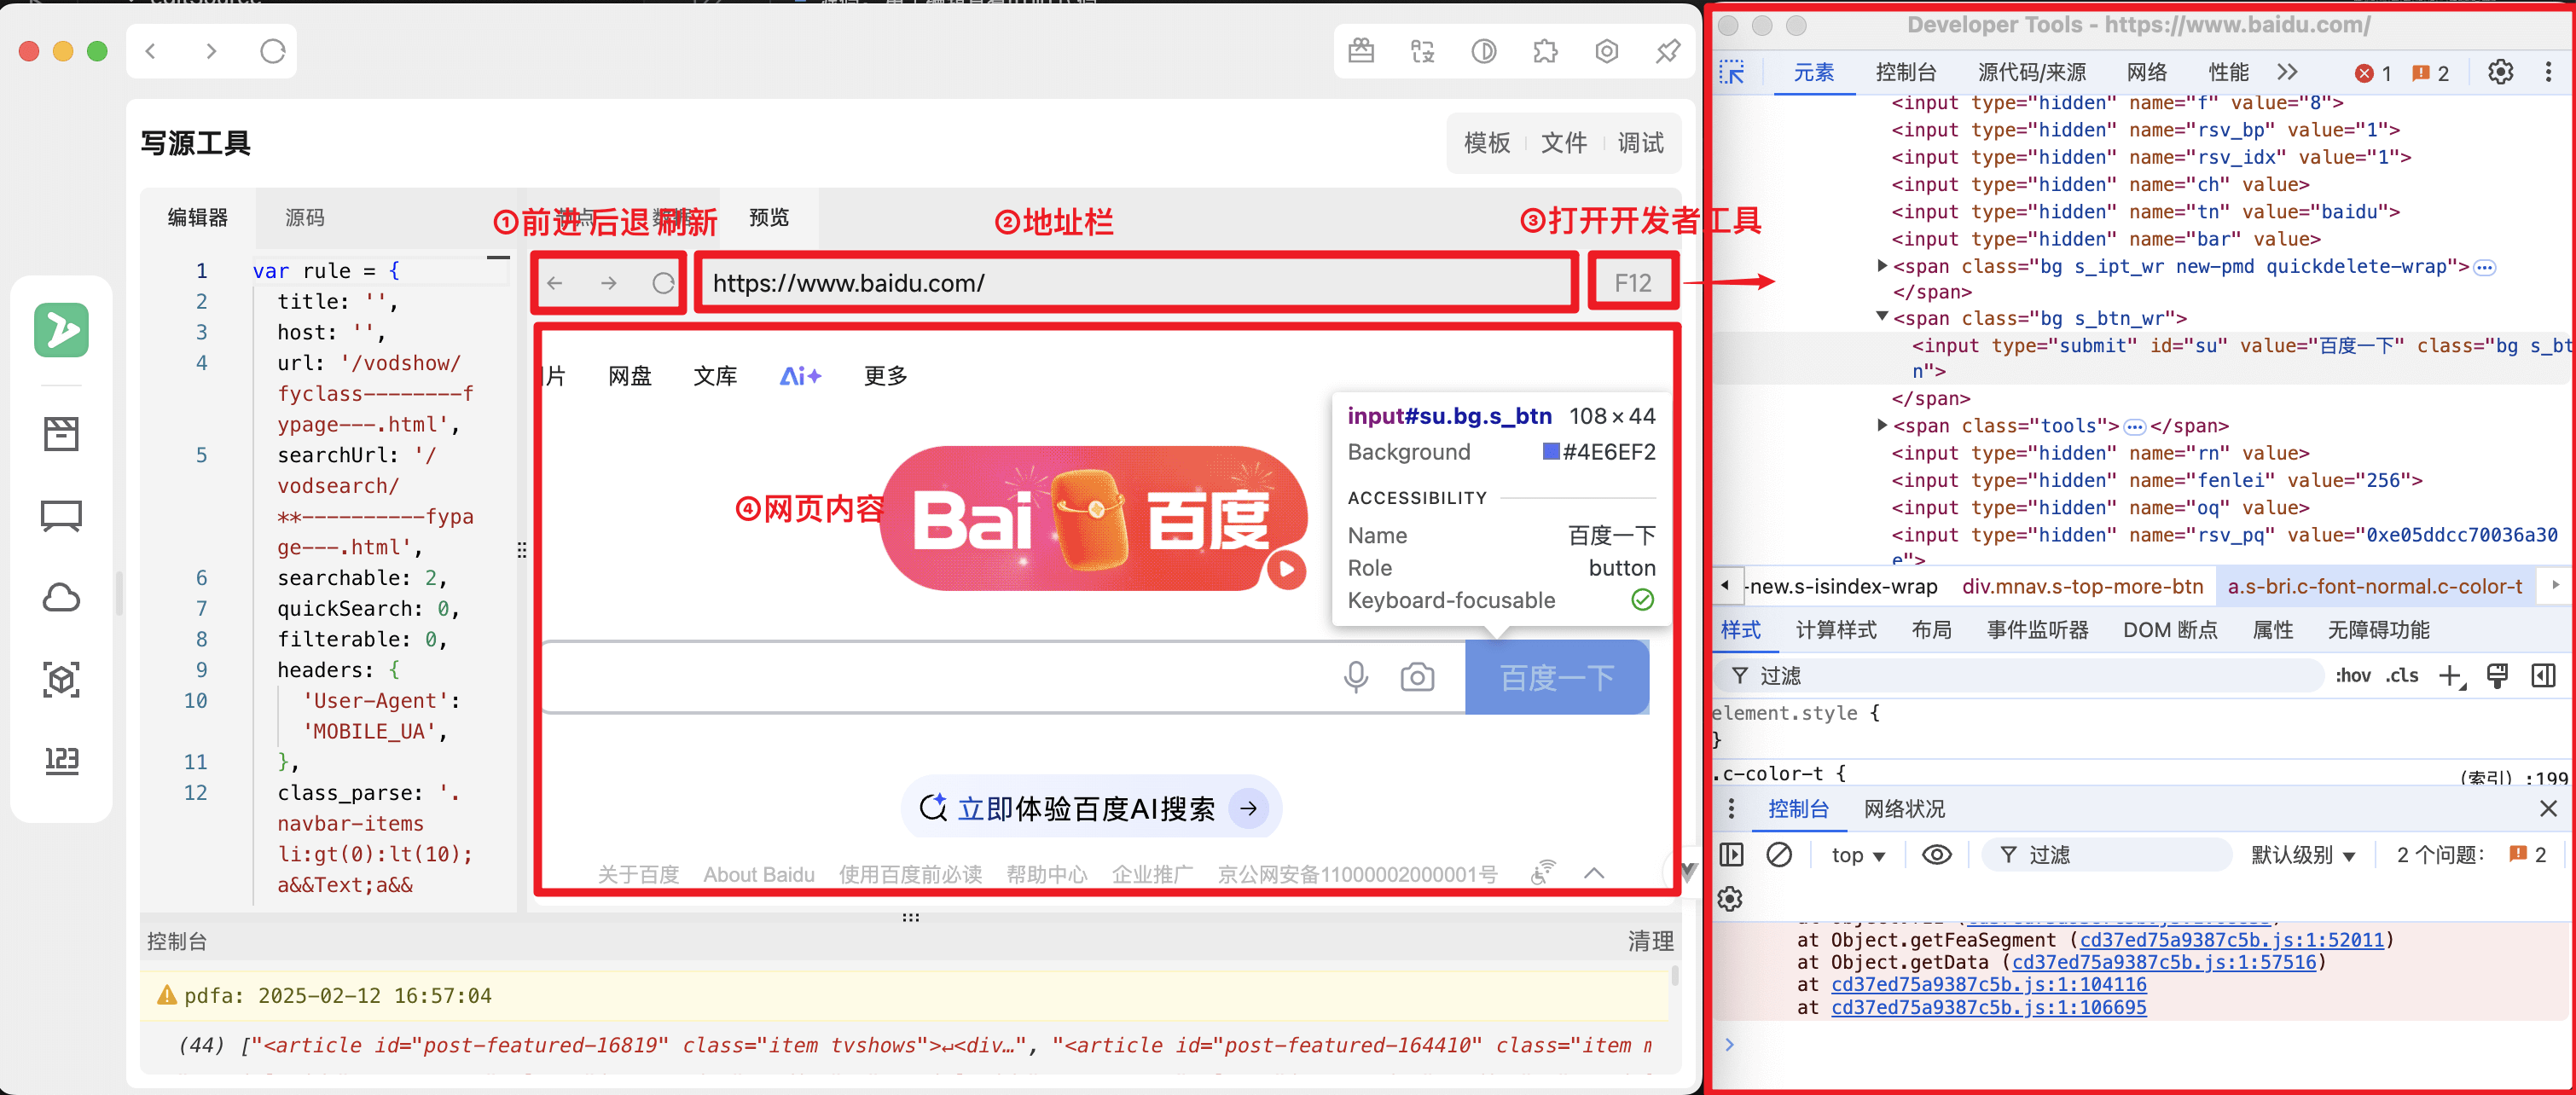
Task: Click the address bar with baidu URL
Action: 1136,283
